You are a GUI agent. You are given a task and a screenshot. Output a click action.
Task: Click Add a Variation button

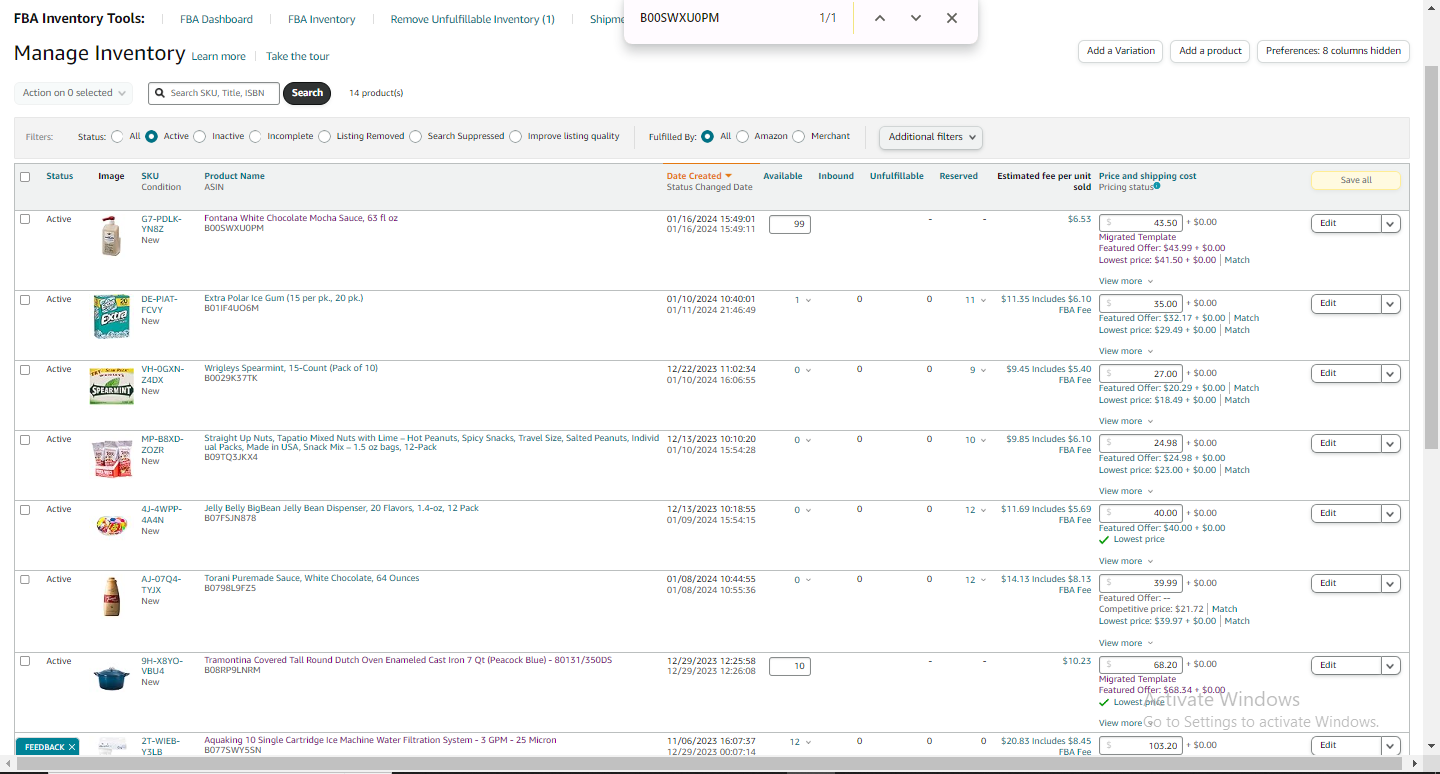coord(1120,51)
